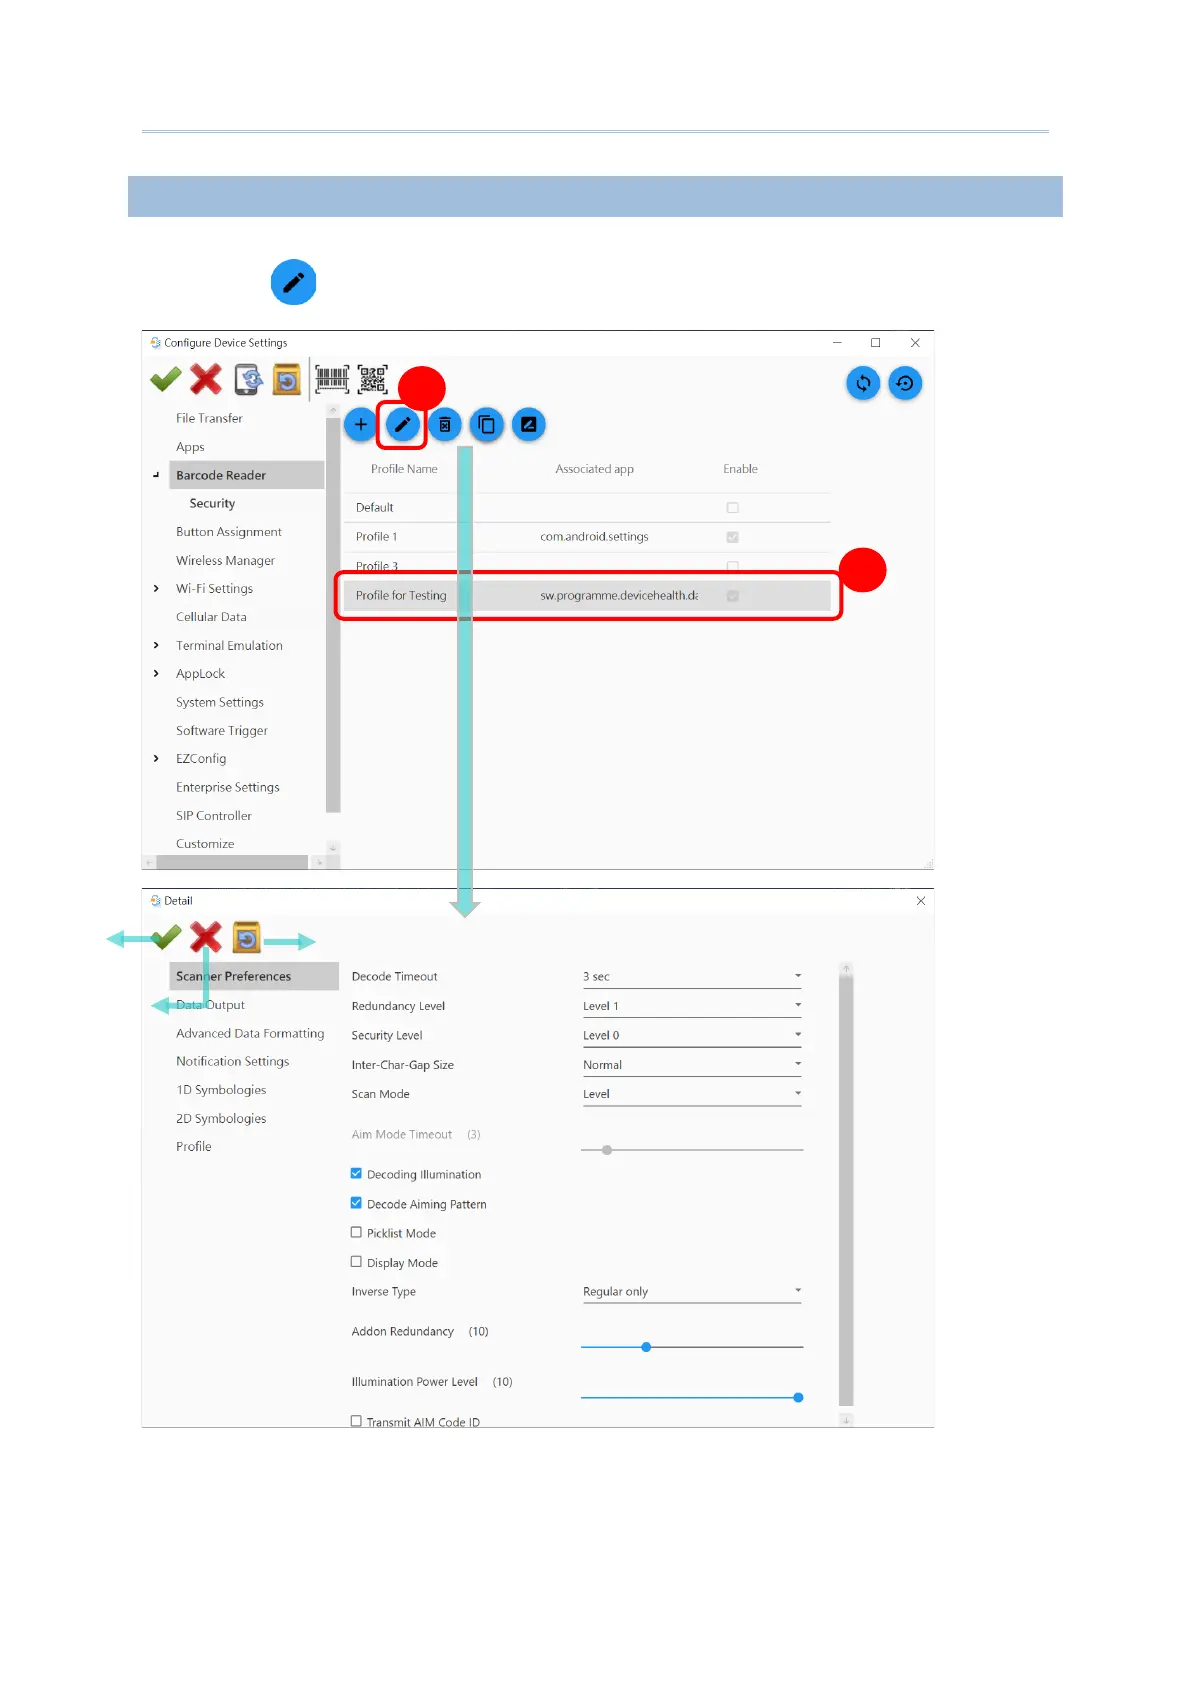
Task: Close the Detail window
Action: point(921,901)
